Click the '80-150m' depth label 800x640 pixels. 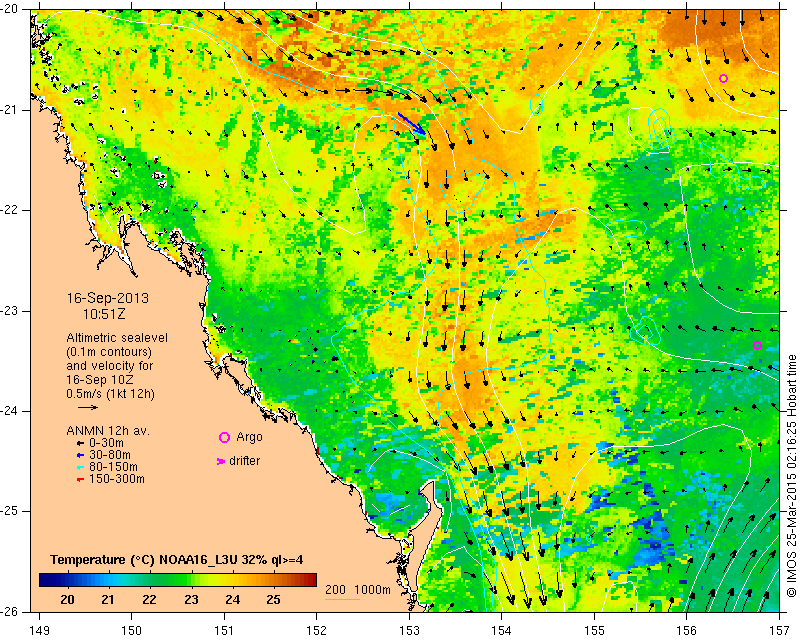(x=113, y=467)
